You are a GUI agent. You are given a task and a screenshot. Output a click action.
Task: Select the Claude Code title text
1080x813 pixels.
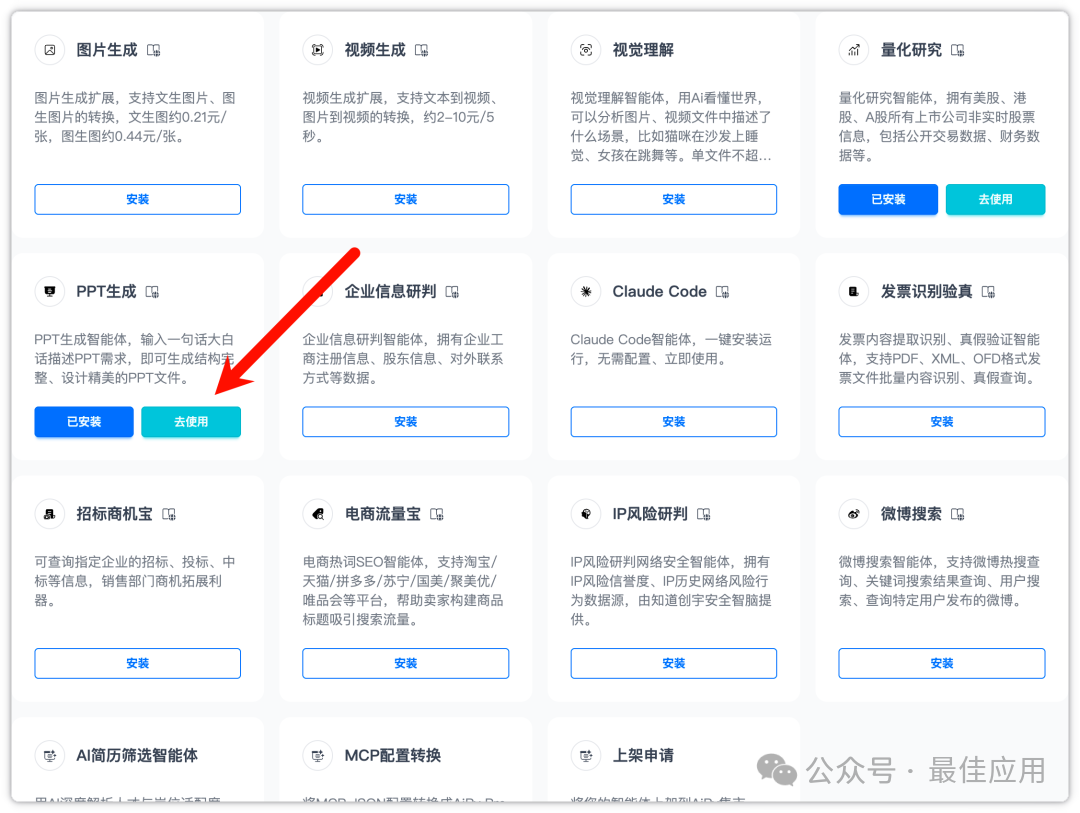click(x=659, y=291)
